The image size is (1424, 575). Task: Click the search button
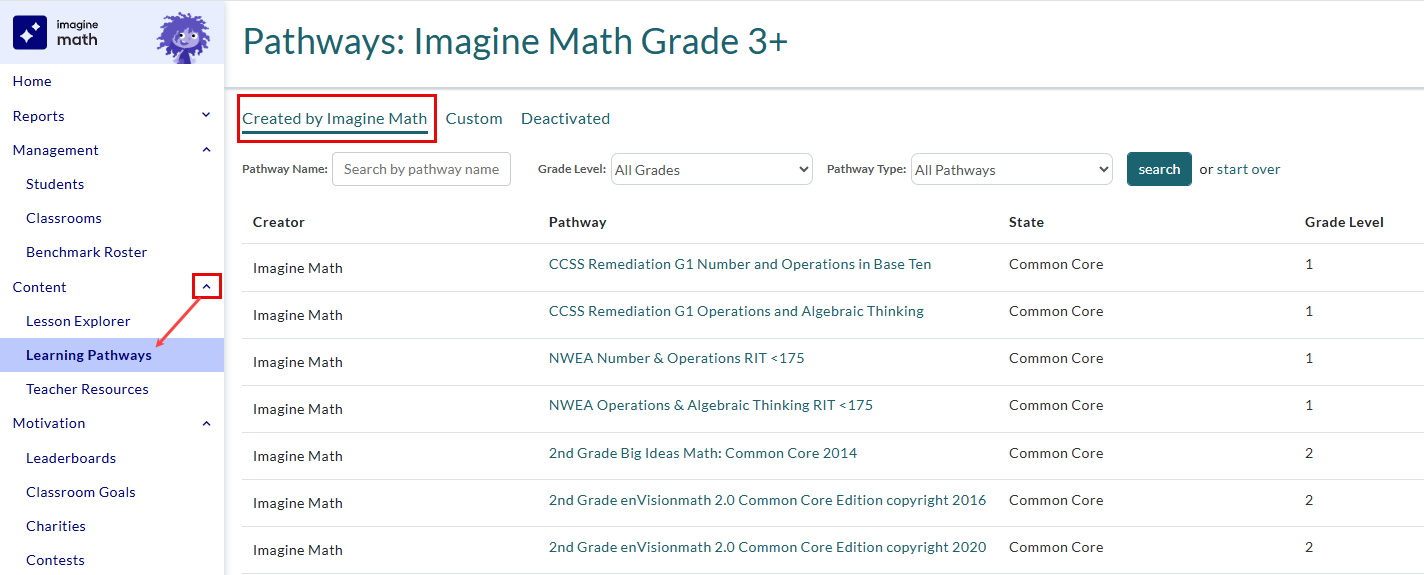click(x=1159, y=169)
